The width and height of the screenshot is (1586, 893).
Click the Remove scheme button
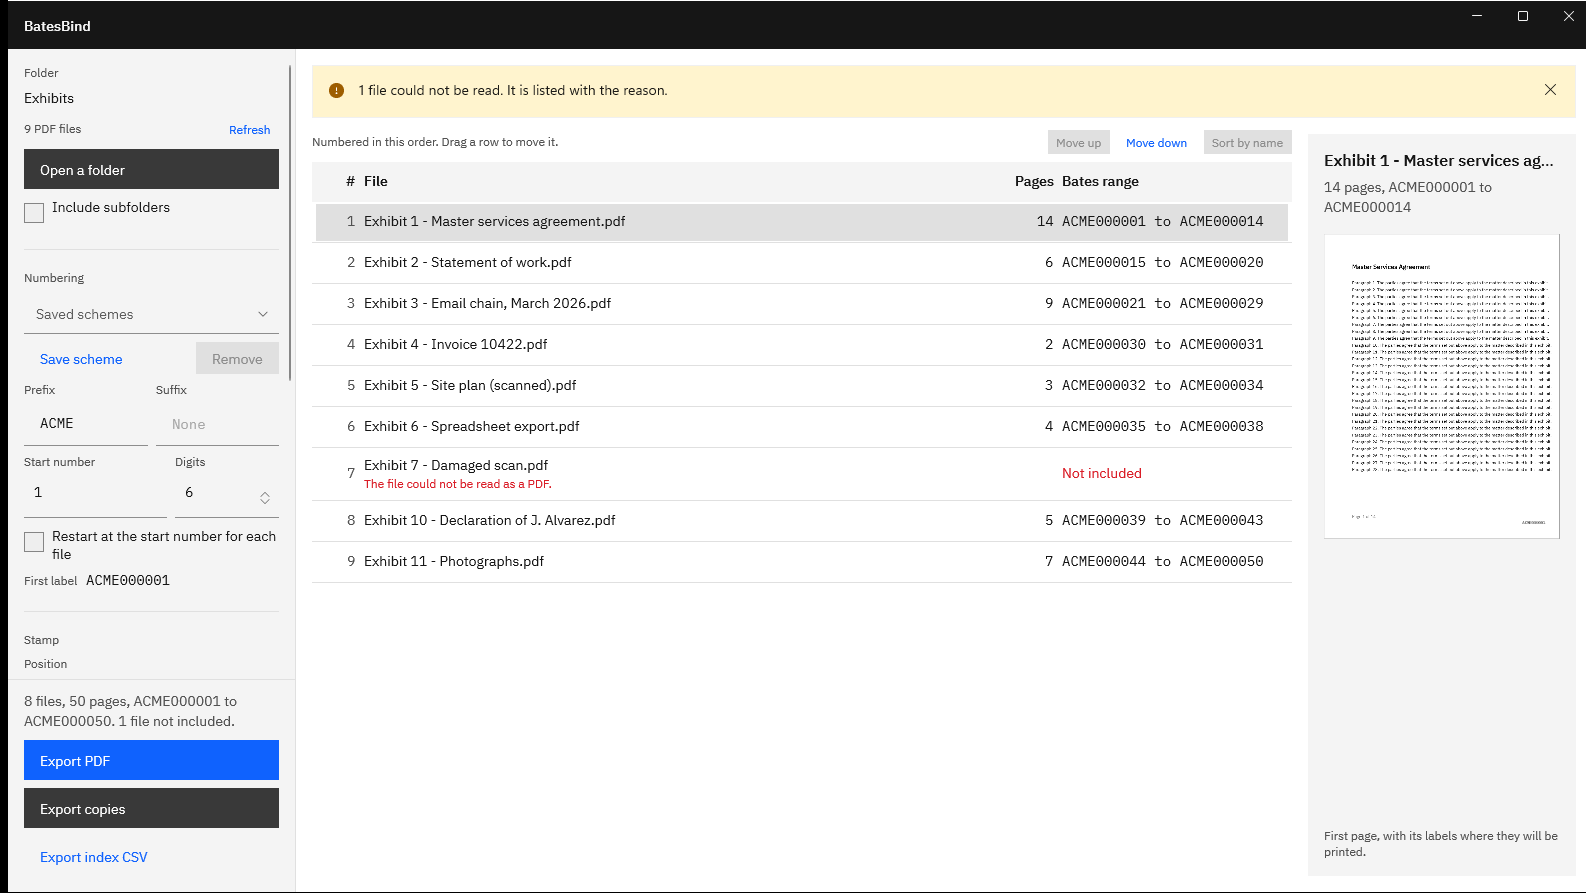click(237, 359)
